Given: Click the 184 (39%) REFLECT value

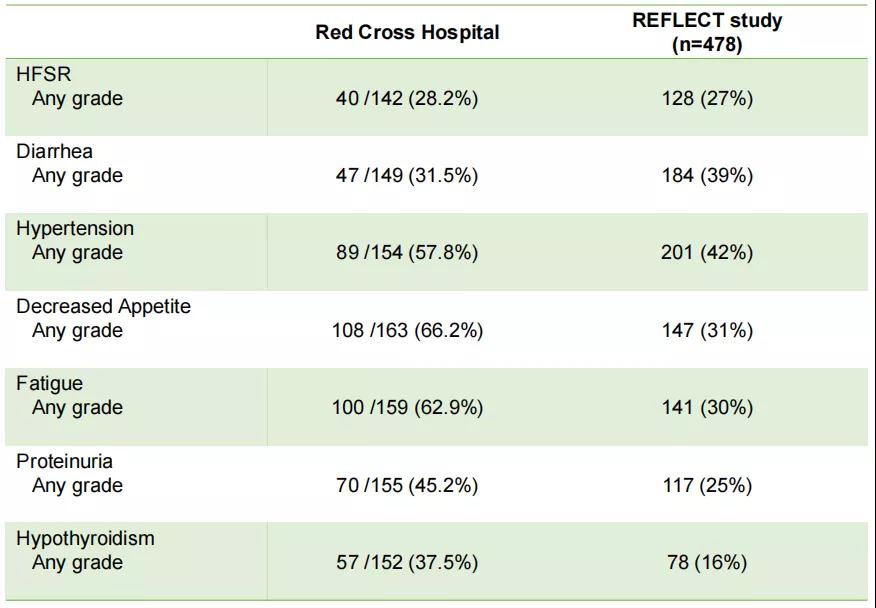Looking at the screenshot, I should click(x=706, y=175).
